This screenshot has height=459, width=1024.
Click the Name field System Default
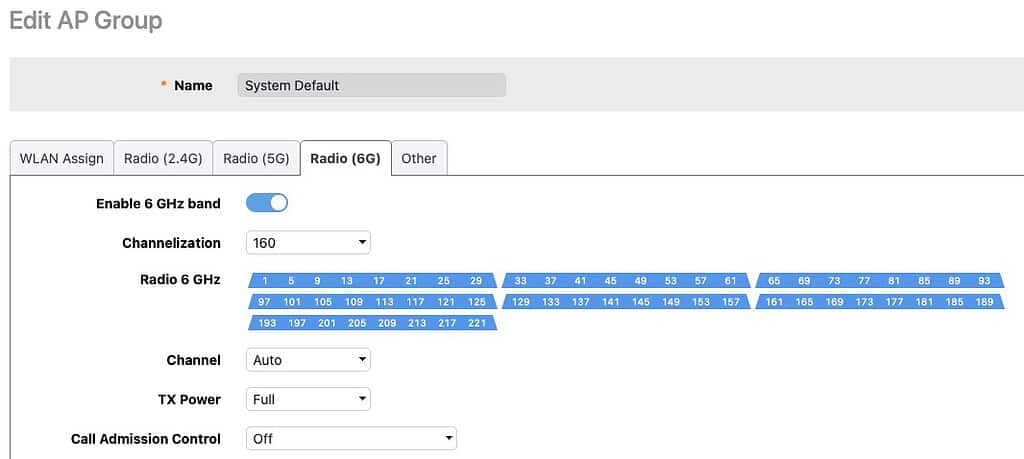(x=372, y=86)
